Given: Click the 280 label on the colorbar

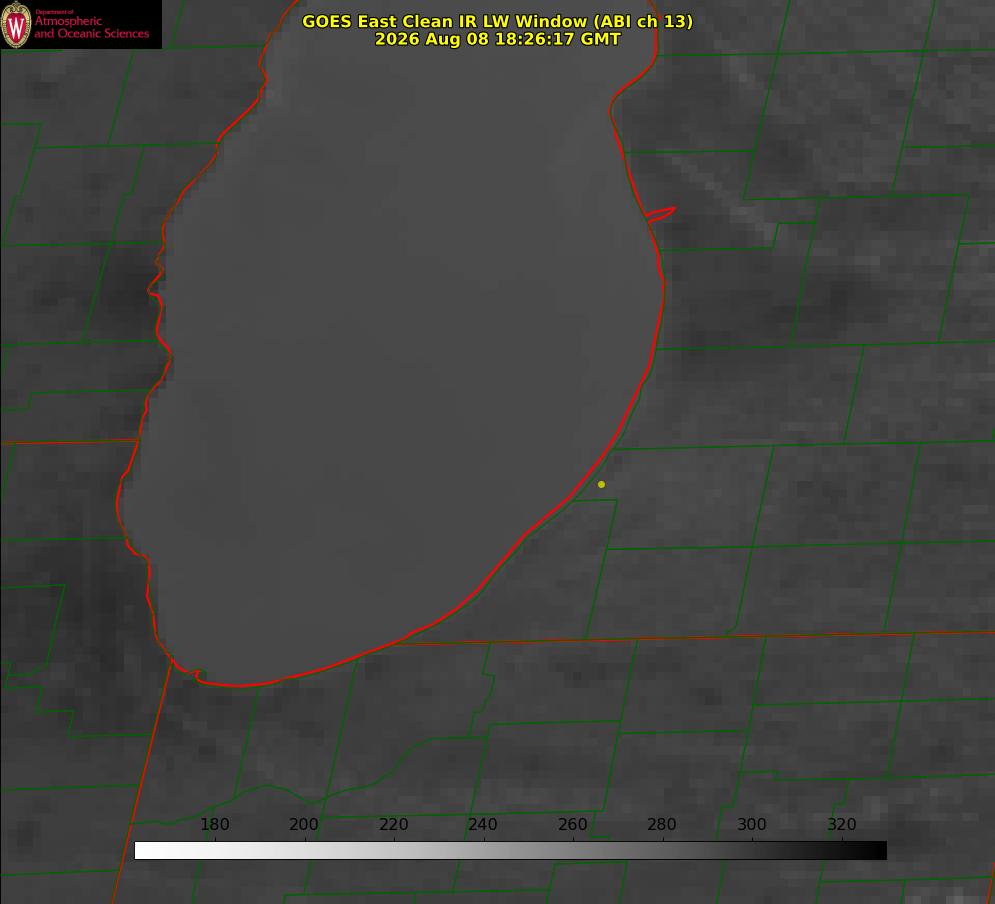Looking at the screenshot, I should (x=662, y=824).
